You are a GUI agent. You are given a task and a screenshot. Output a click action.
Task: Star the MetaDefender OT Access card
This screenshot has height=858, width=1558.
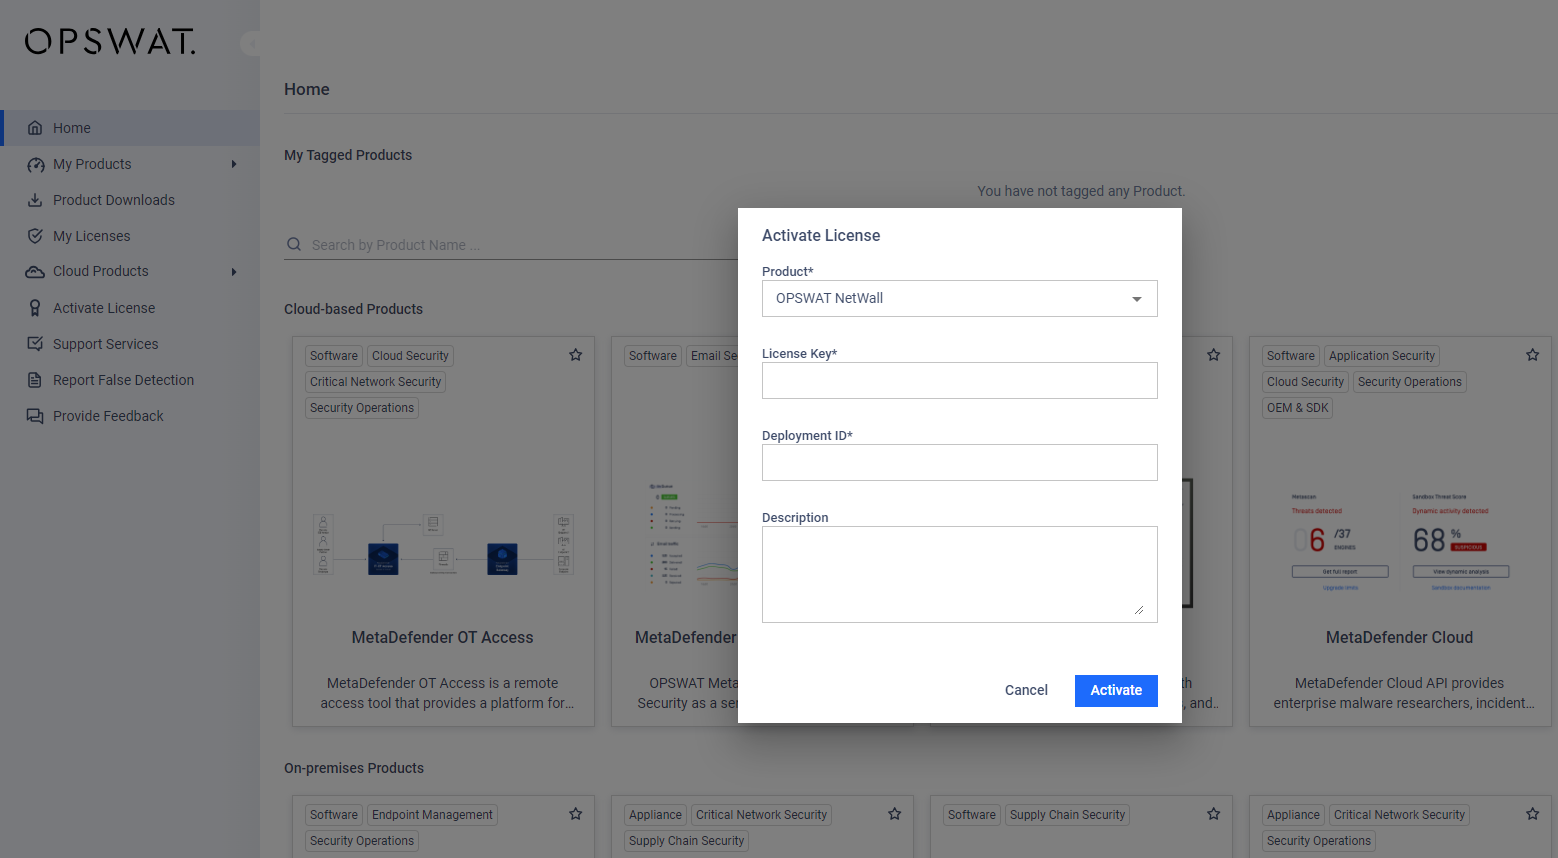[576, 355]
